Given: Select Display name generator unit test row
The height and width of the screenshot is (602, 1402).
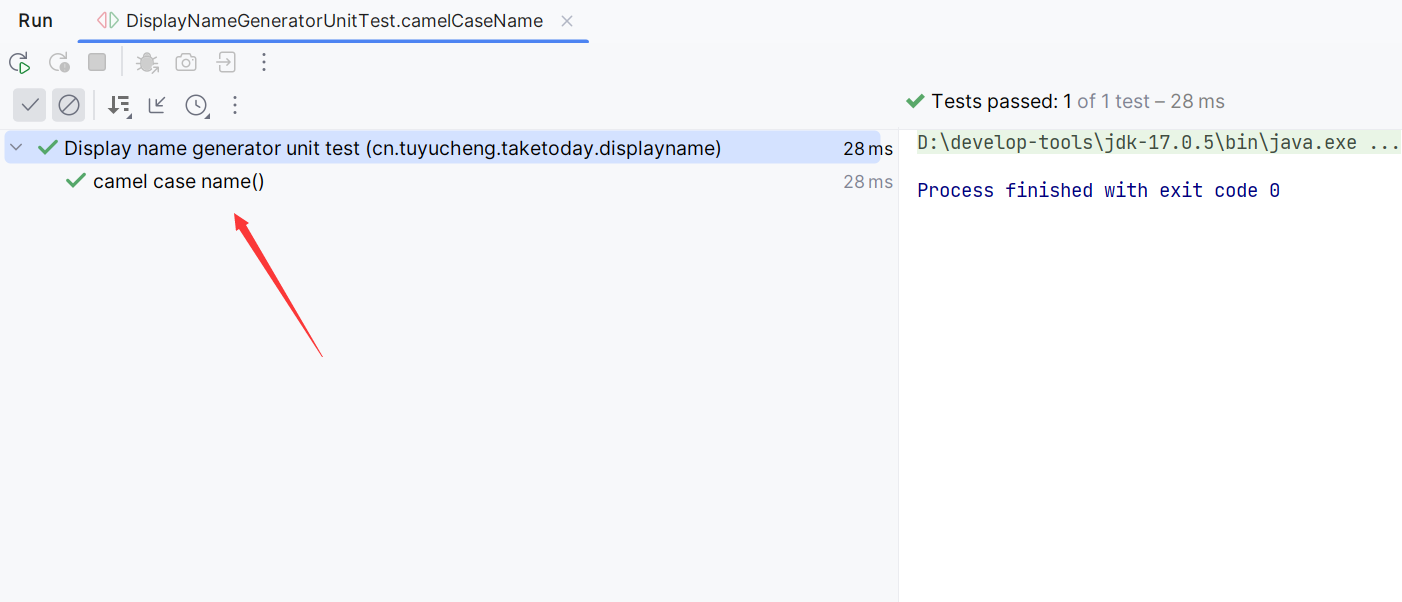Looking at the screenshot, I should point(442,148).
